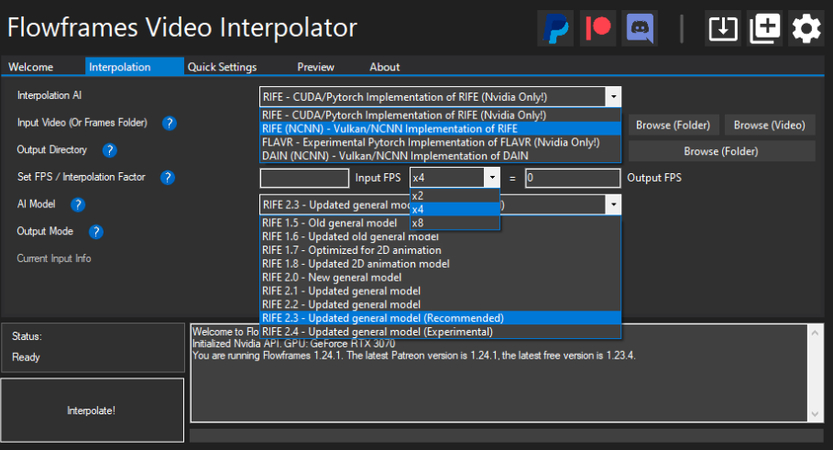The width and height of the screenshot is (833, 450).
Task: Open the About tab
Action: pos(385,67)
